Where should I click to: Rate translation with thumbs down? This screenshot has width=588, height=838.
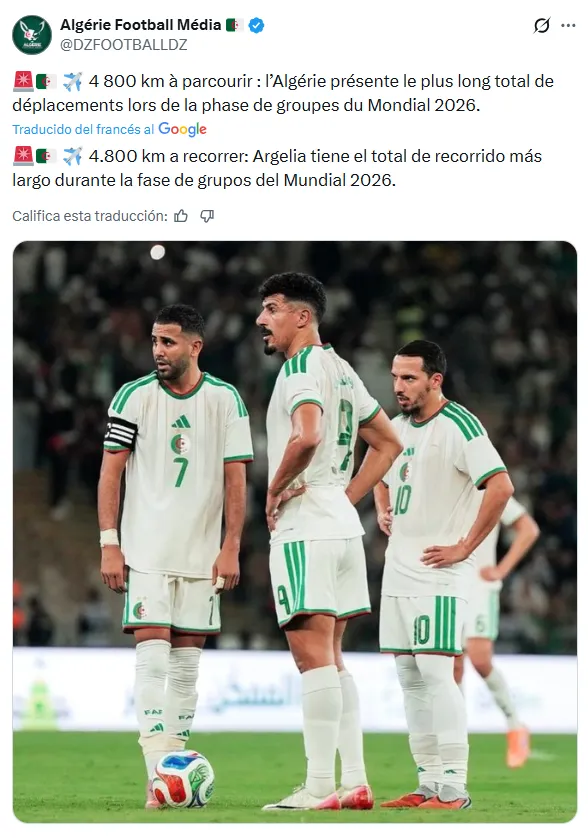tap(207, 216)
